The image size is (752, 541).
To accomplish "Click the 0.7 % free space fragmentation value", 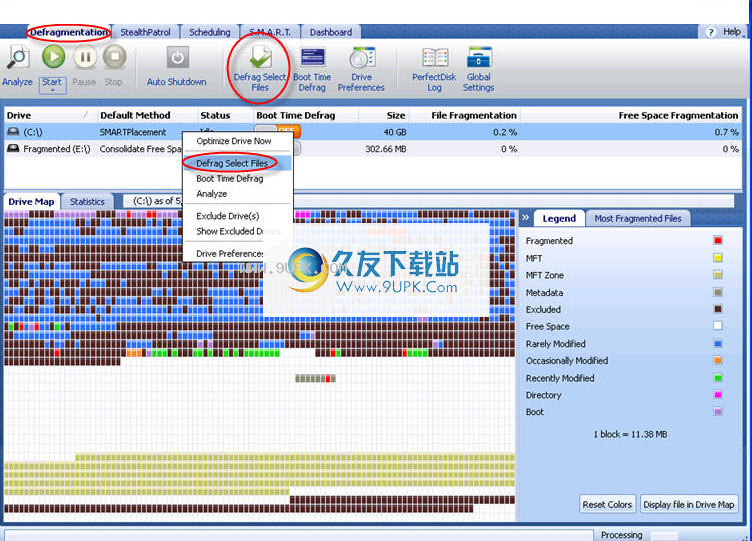I will [x=726, y=132].
